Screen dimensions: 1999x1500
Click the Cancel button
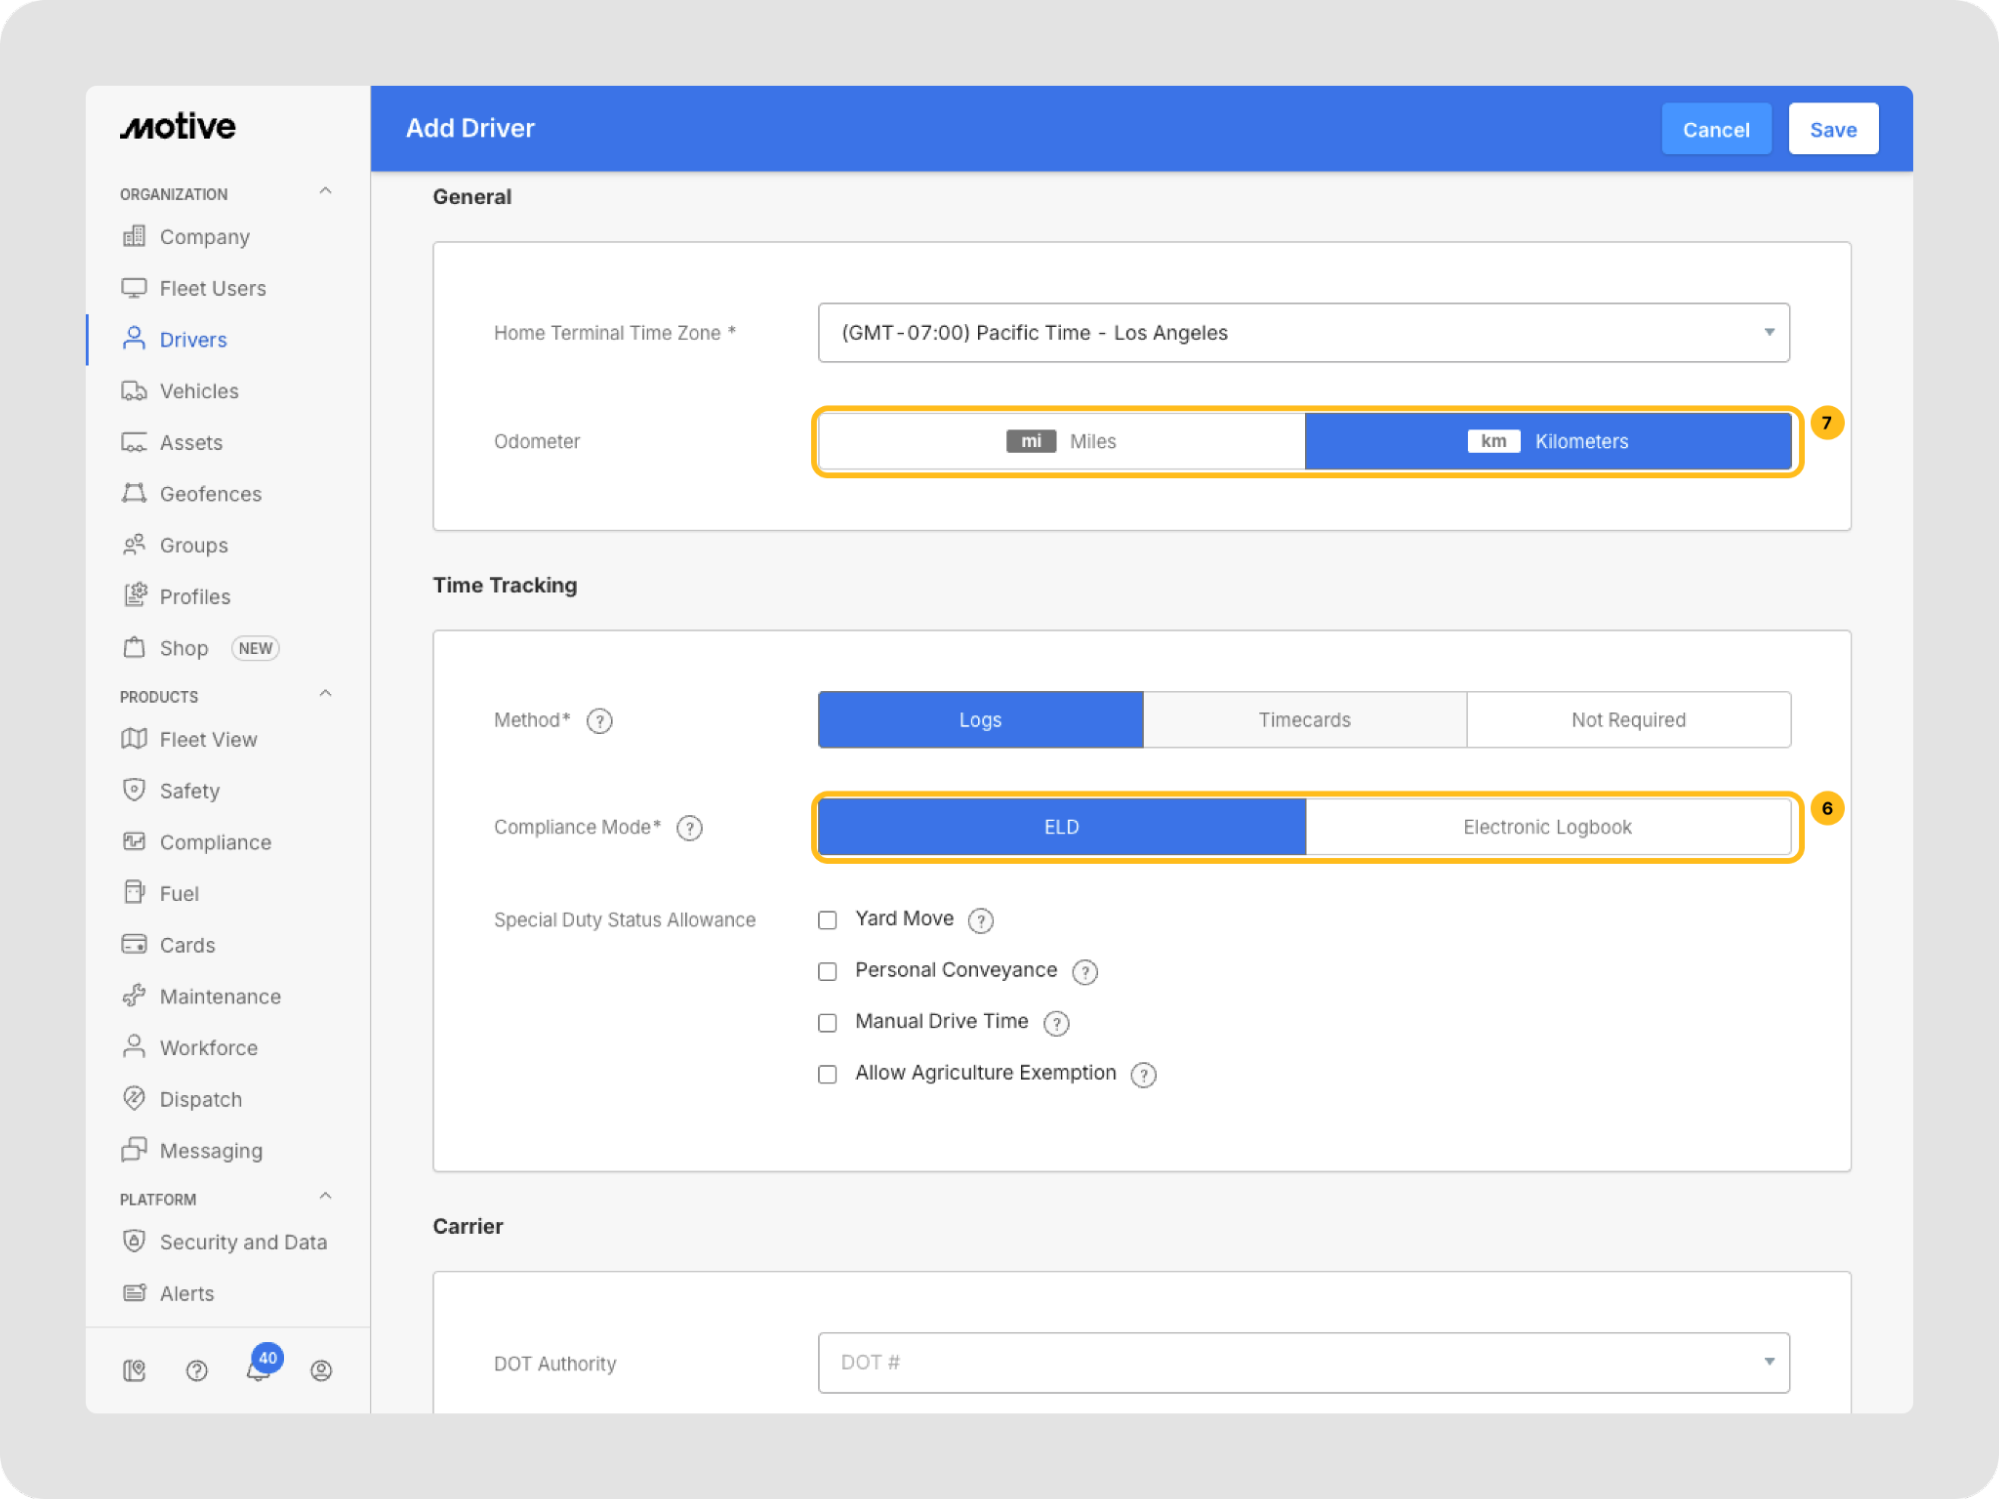(1715, 129)
